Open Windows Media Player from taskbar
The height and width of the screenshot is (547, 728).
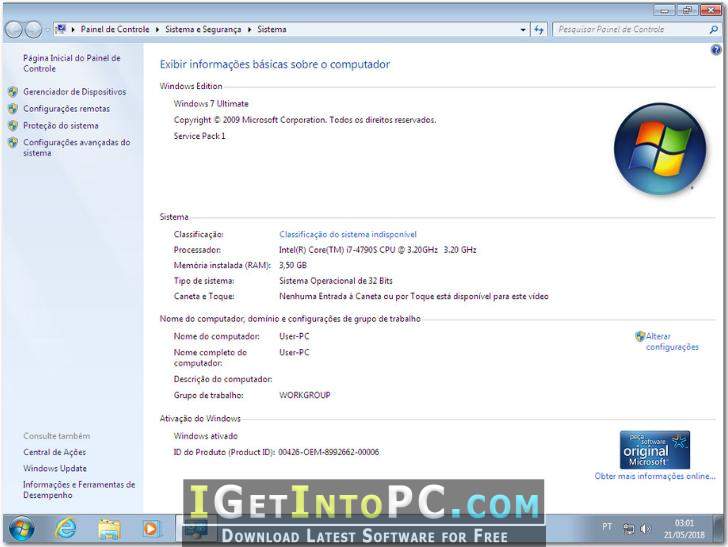(x=150, y=529)
